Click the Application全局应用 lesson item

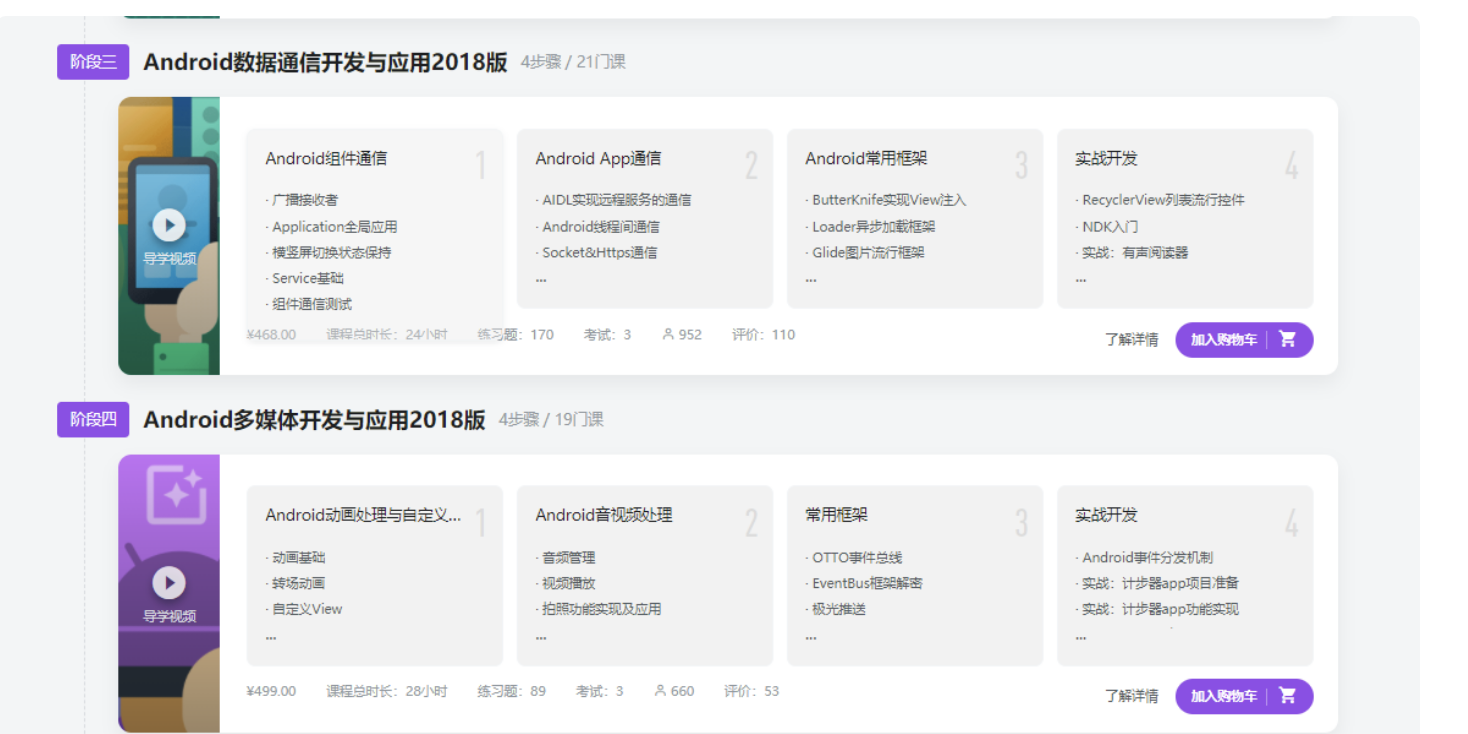(x=331, y=227)
